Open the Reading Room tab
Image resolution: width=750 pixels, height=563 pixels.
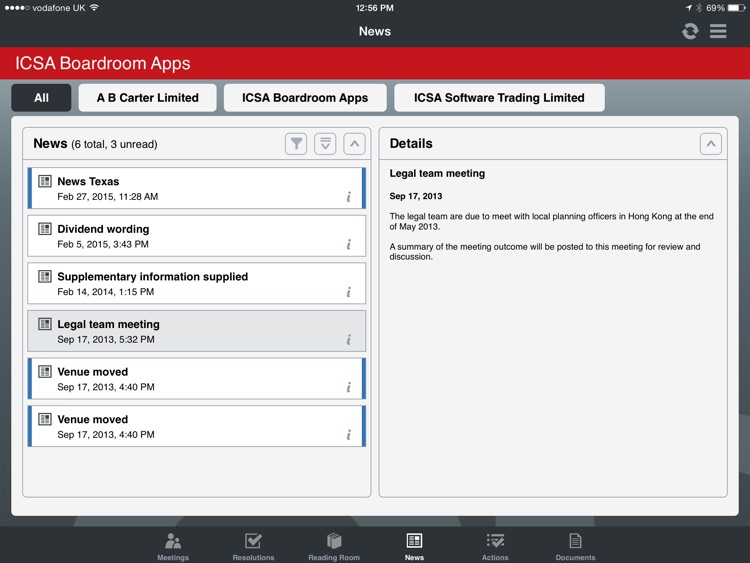point(334,547)
